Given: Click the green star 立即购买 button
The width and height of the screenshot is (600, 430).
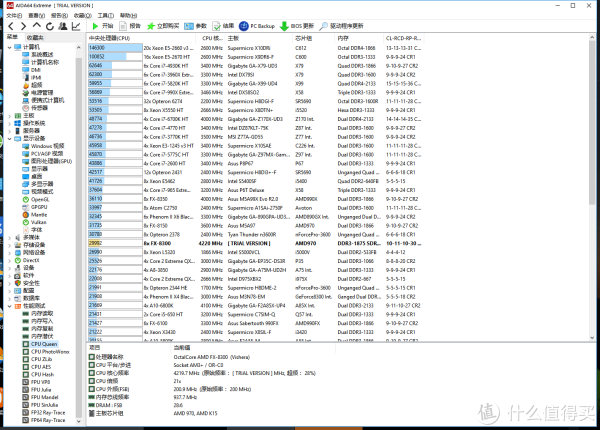Looking at the screenshot, I should tap(163, 26).
